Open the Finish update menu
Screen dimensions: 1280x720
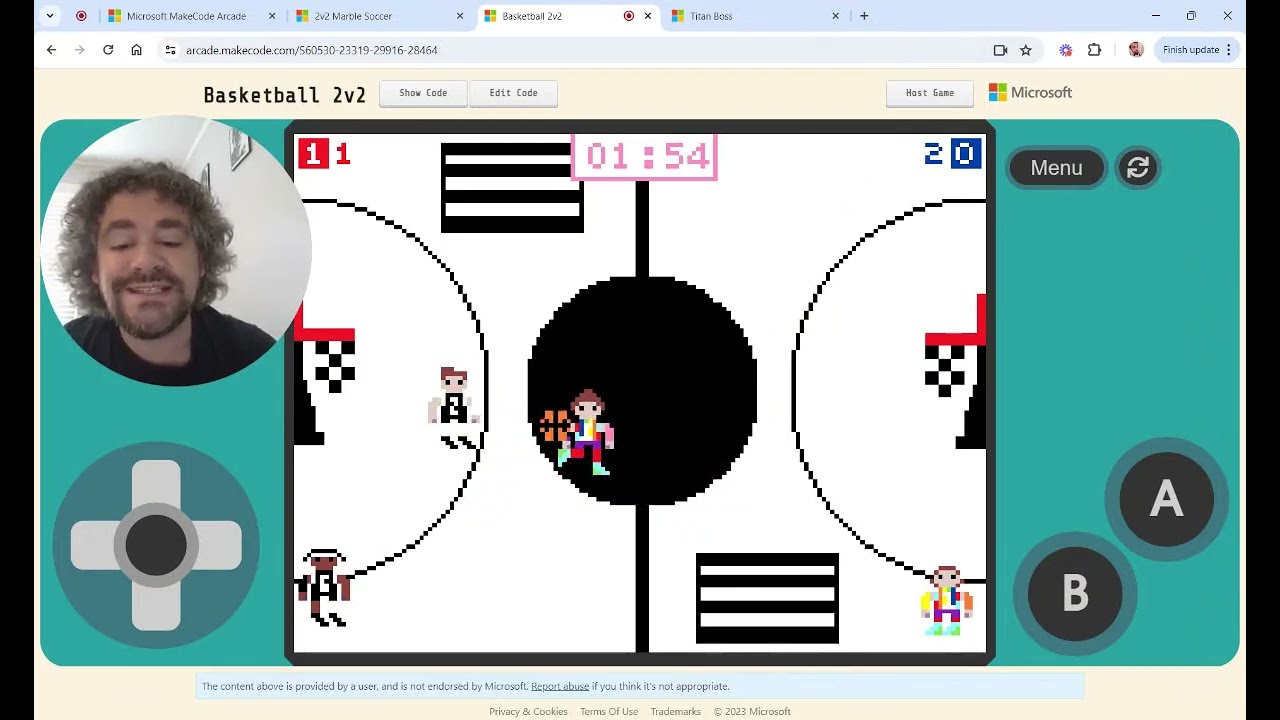1198,50
